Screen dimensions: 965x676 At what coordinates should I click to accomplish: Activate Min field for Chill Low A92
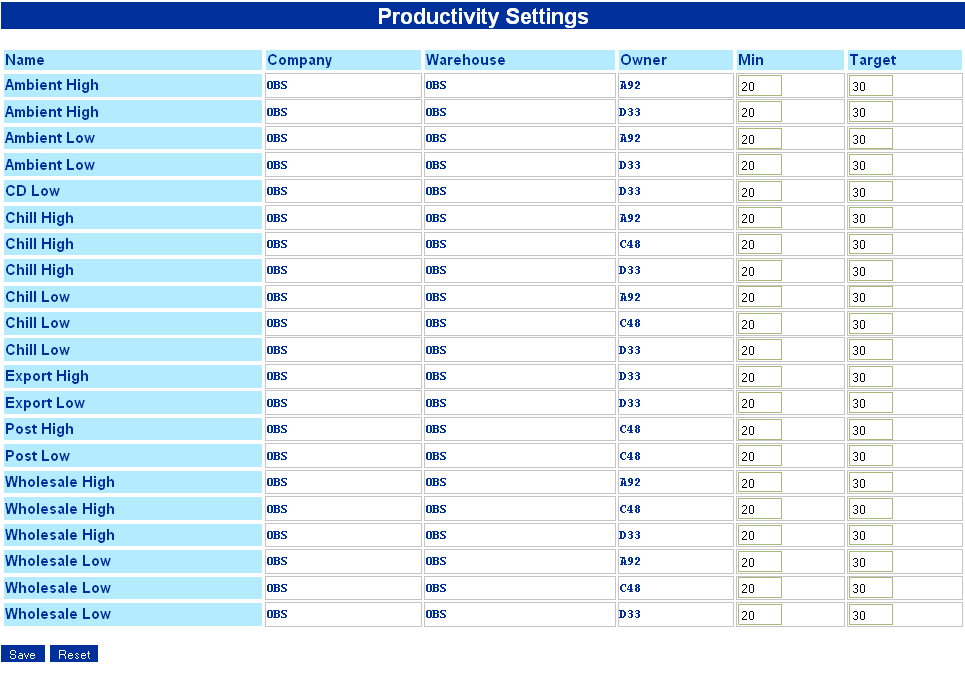(759, 297)
